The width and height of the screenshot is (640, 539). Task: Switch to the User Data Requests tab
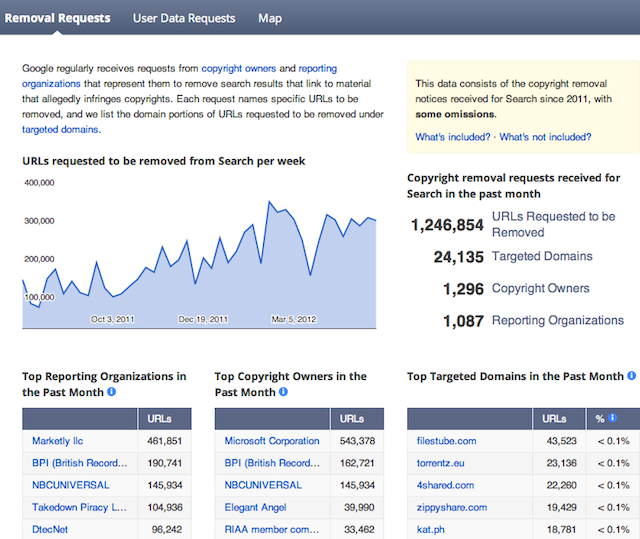pyautogui.click(x=184, y=18)
